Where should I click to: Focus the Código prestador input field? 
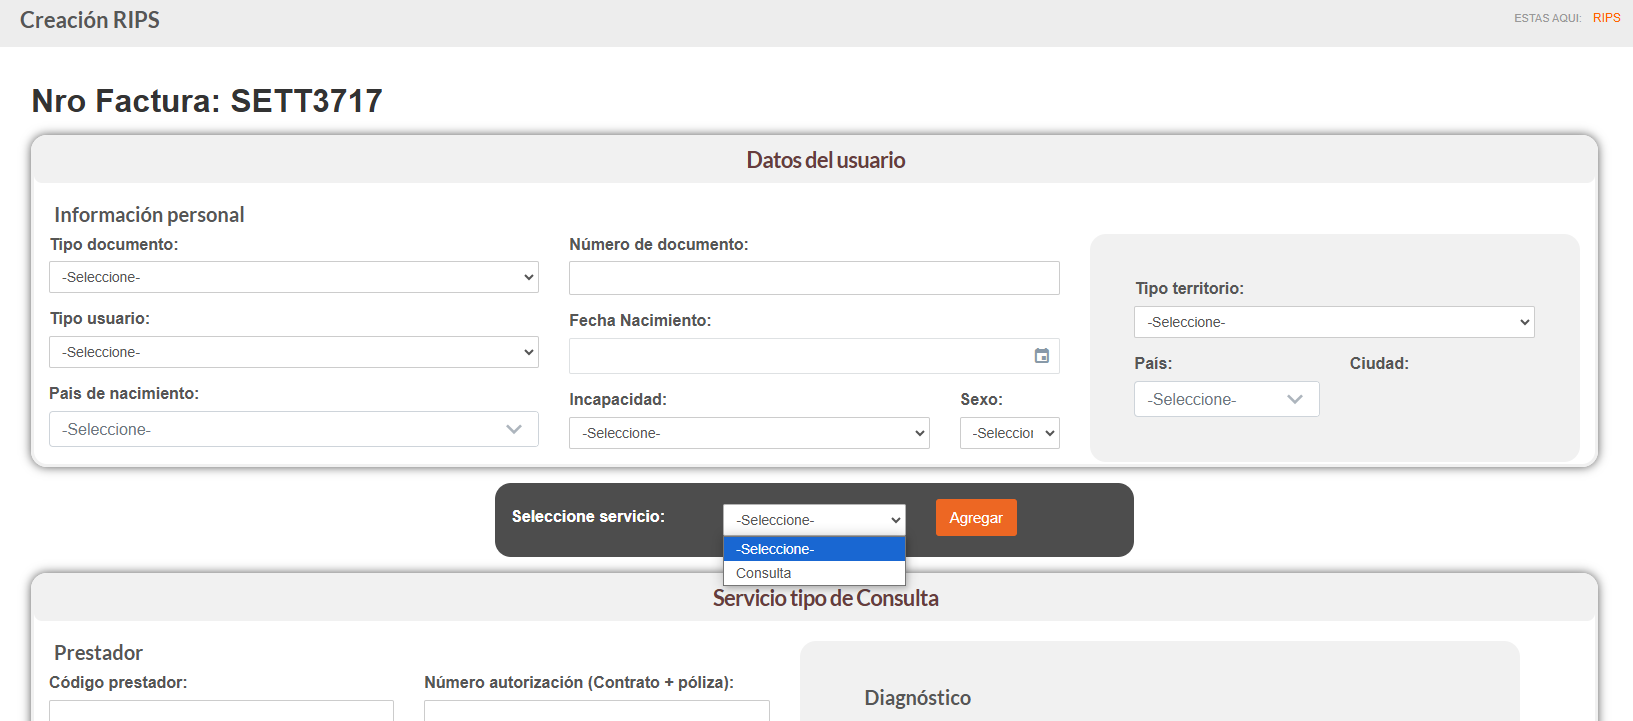(x=221, y=711)
